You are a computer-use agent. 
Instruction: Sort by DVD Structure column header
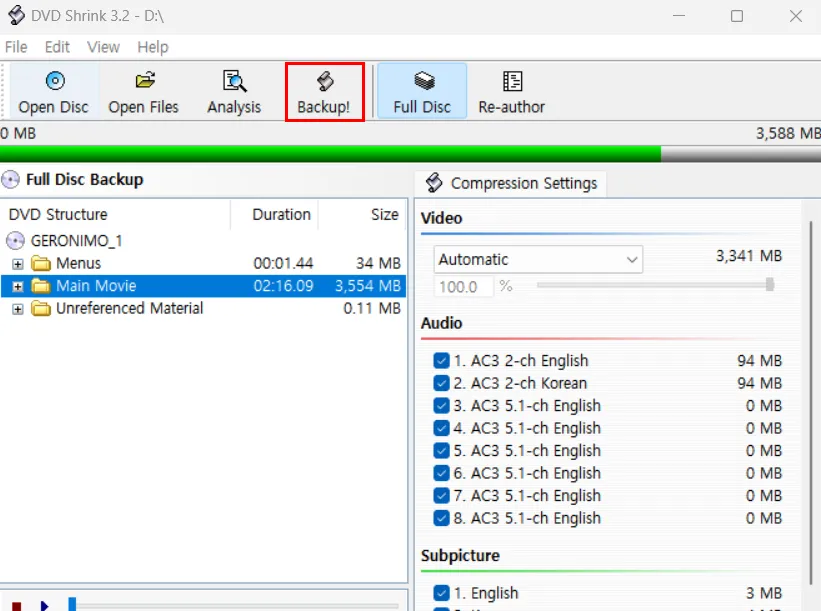tap(116, 215)
